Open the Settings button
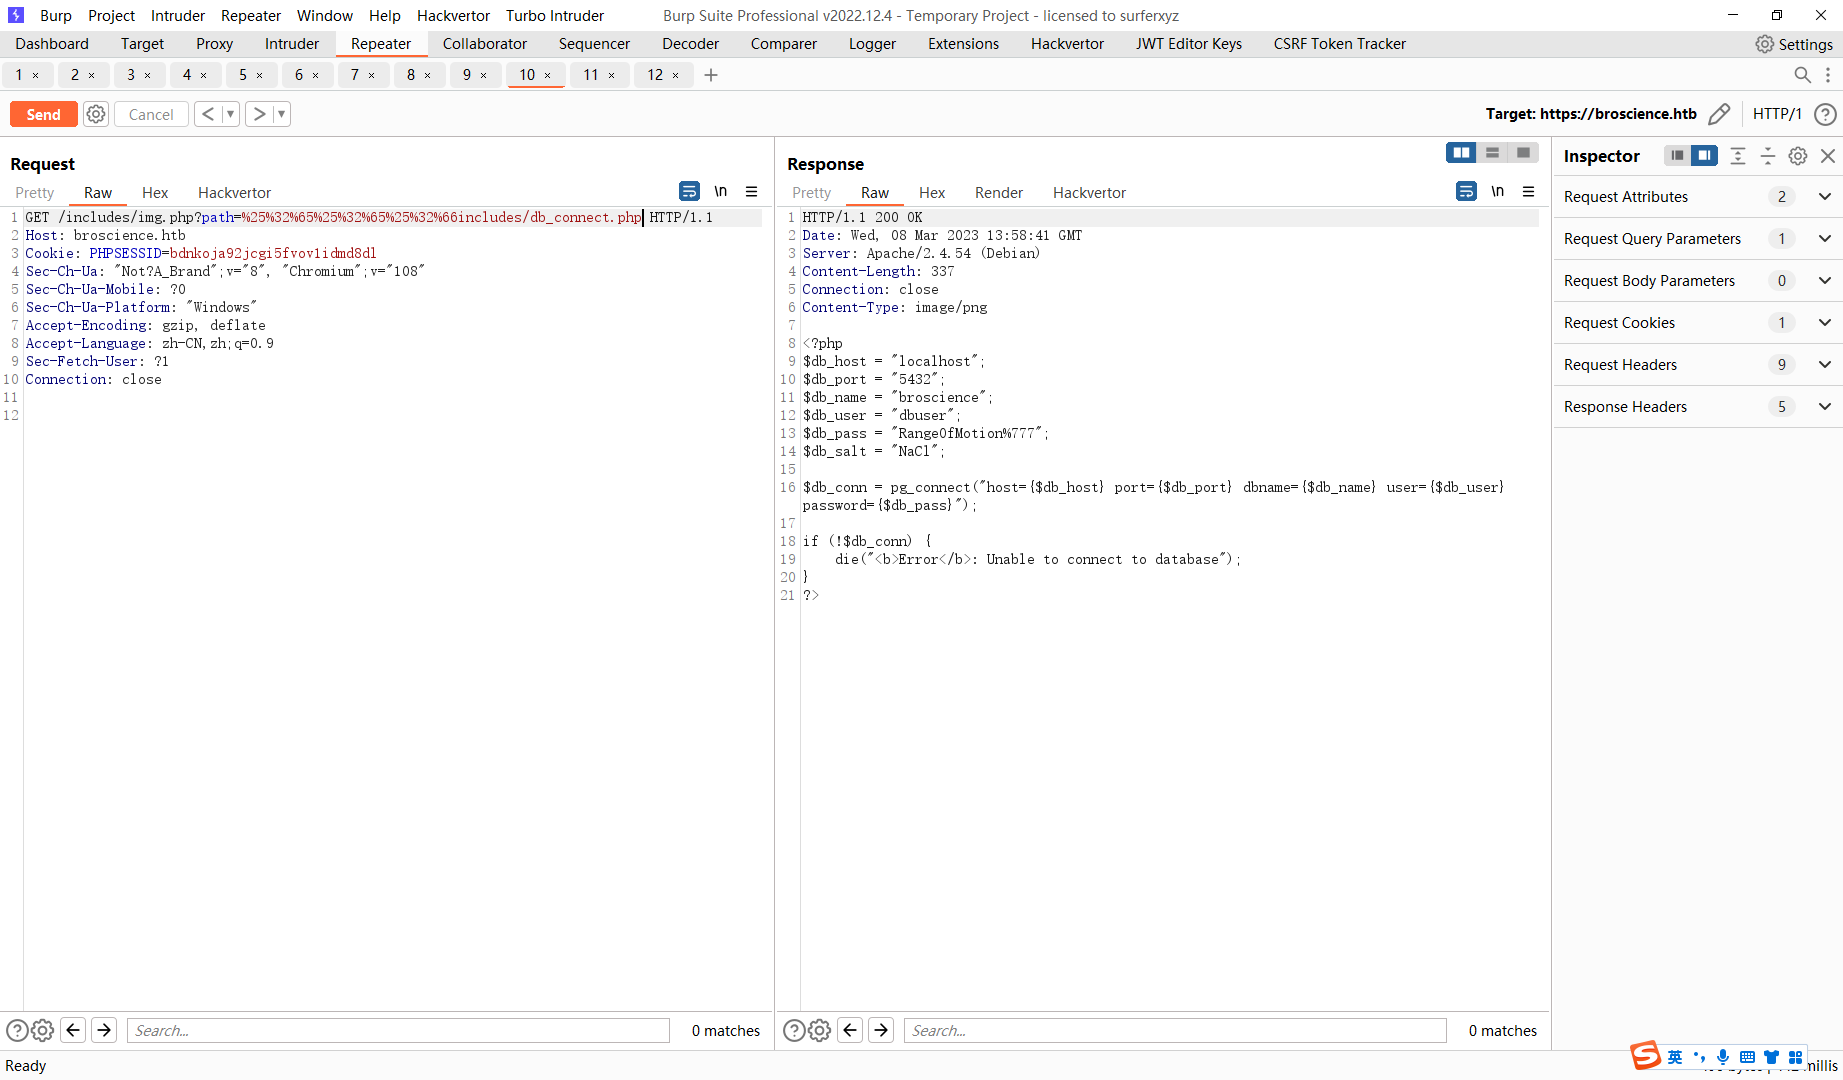 (1794, 44)
